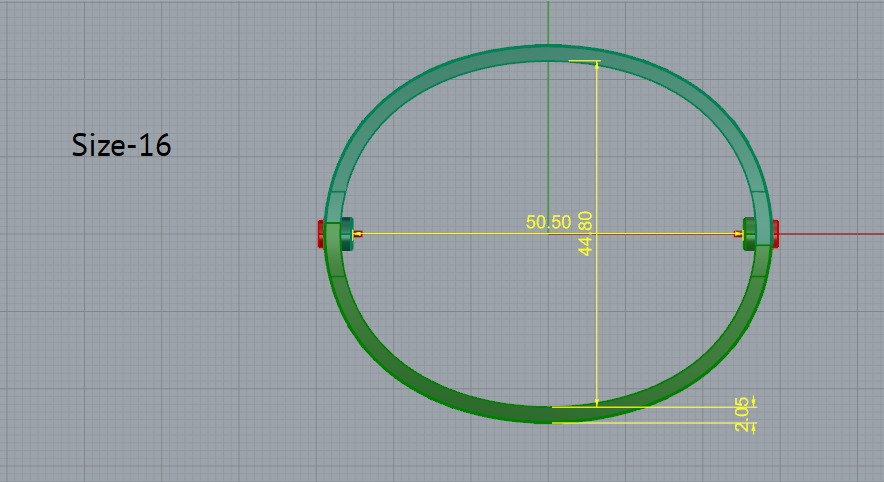Screen dimensions: 884x482
Task: Select the green hinge barrel on right
Action: click(749, 234)
